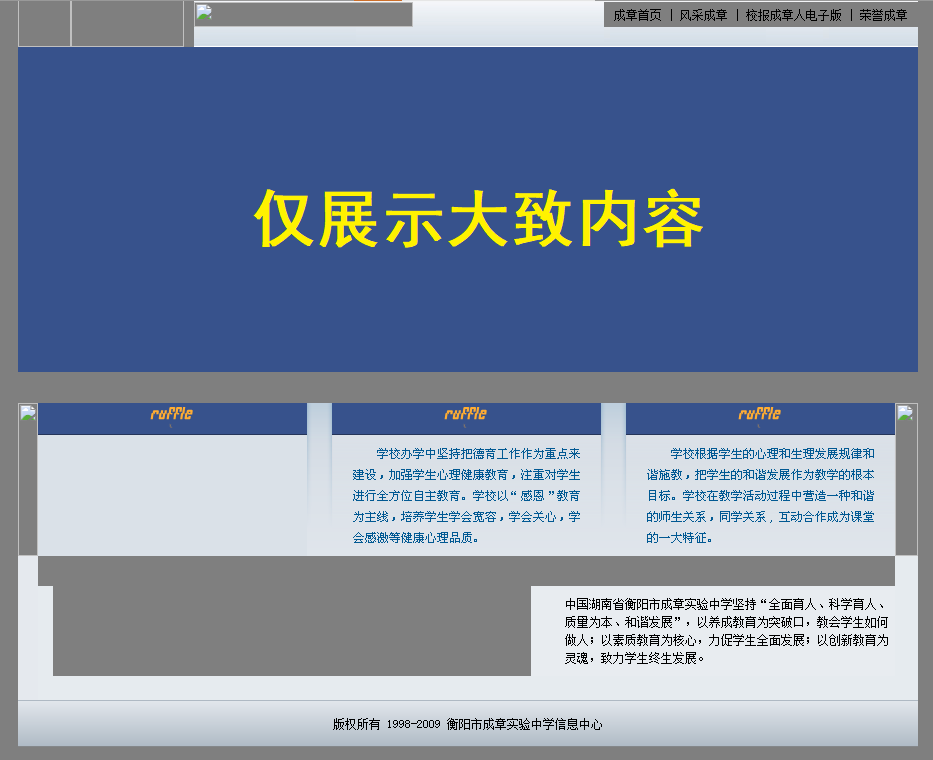Click the 成章首页 navigation link
The width and height of the screenshot is (933, 760).
(x=637, y=15)
